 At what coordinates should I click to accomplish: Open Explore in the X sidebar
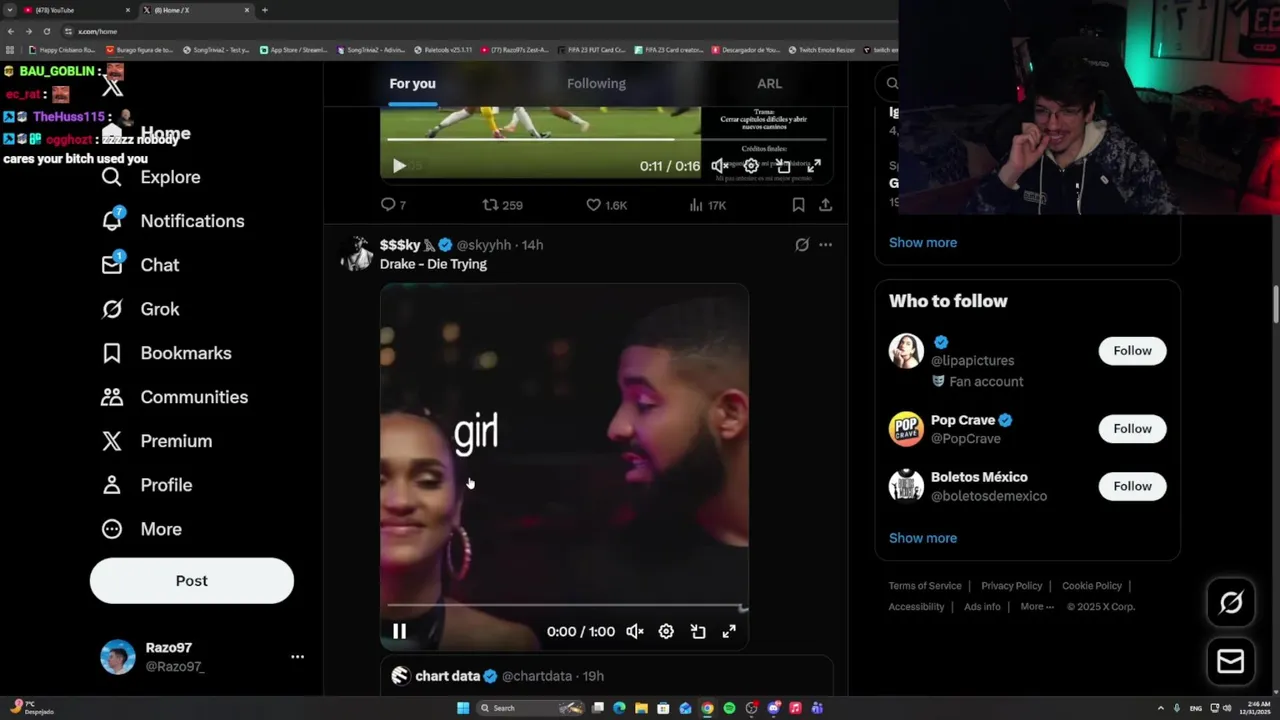point(150,177)
